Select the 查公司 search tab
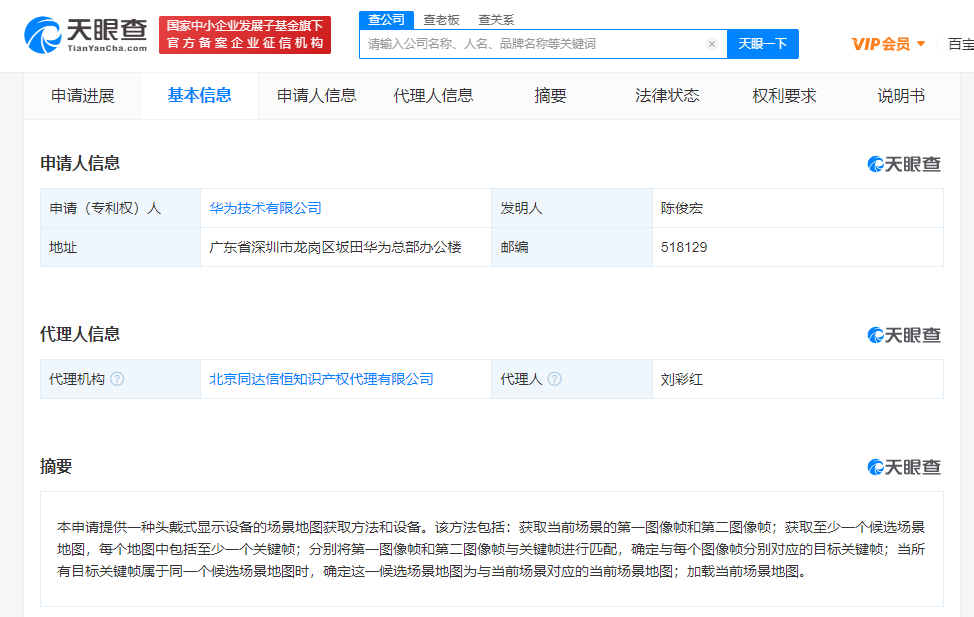Image resolution: width=974 pixels, height=617 pixels. tap(386, 20)
